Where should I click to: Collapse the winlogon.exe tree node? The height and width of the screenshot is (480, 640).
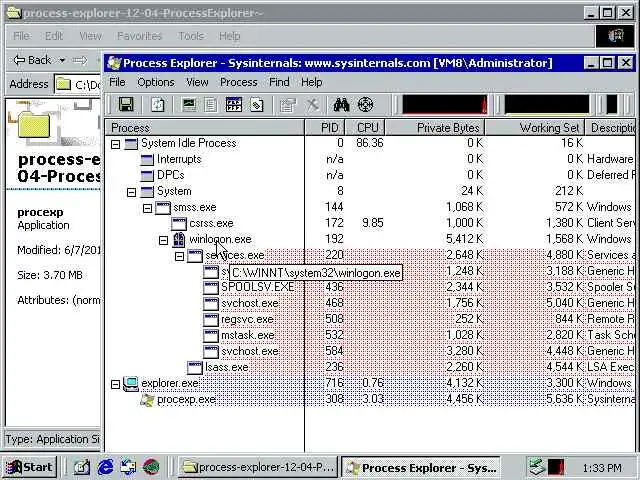pos(163,240)
